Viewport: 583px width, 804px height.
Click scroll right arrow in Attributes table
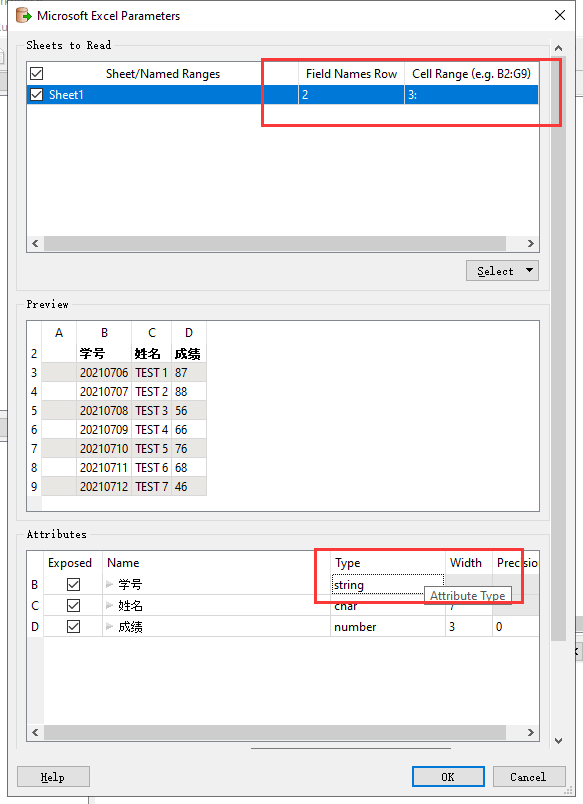tap(531, 732)
